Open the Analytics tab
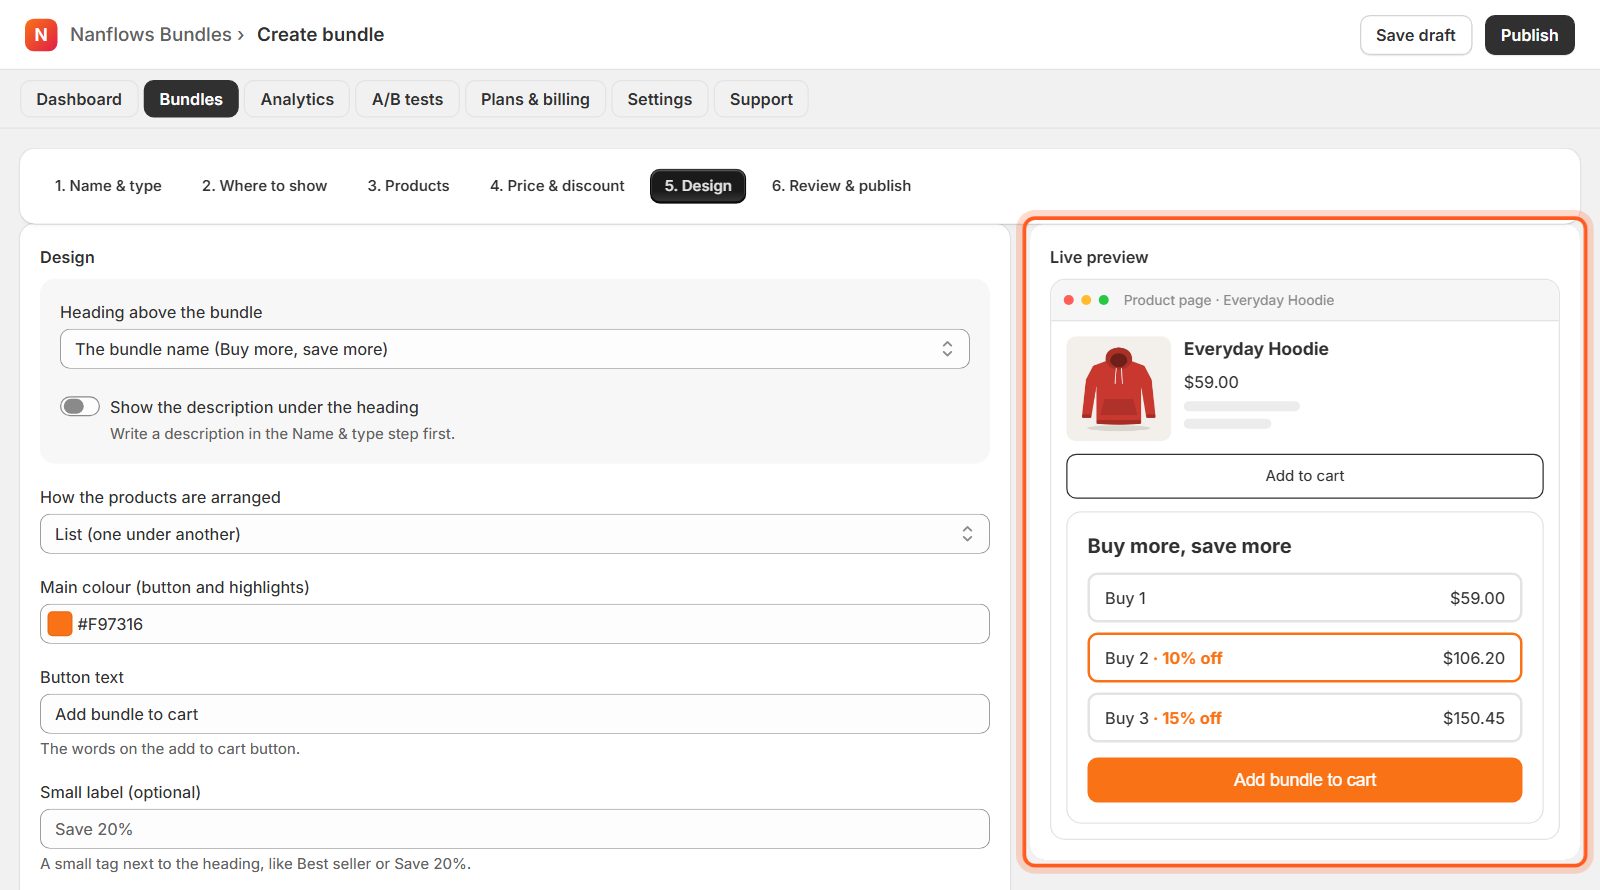 coord(297,99)
